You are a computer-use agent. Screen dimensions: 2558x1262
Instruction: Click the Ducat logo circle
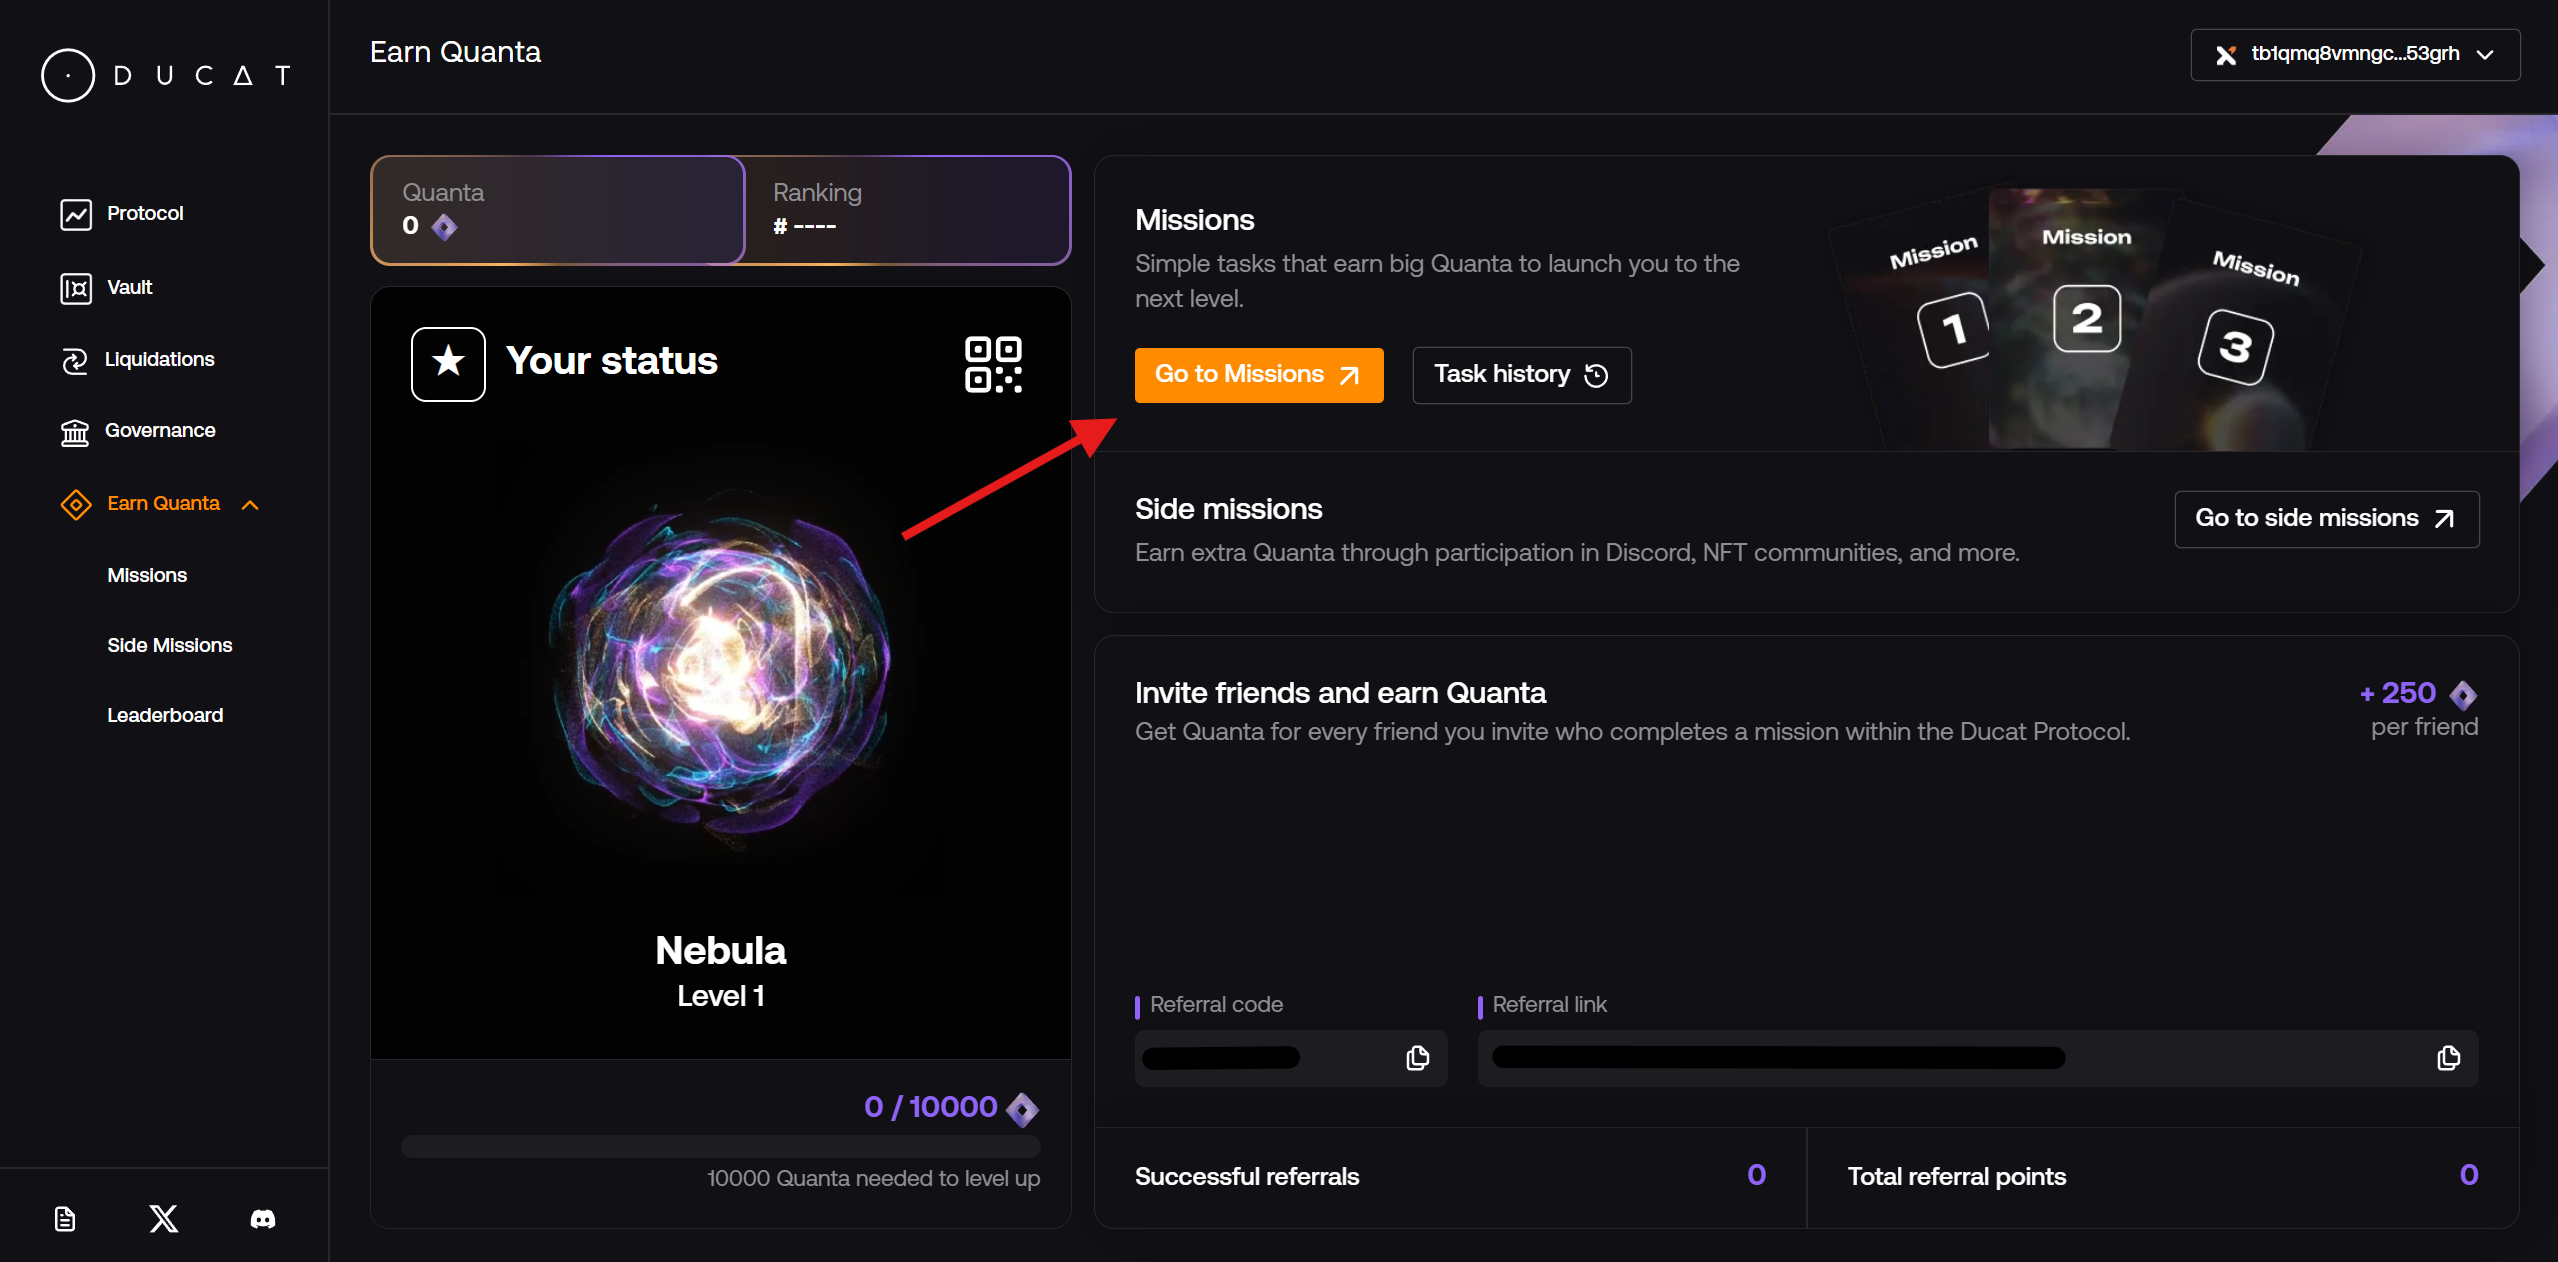pyautogui.click(x=68, y=76)
